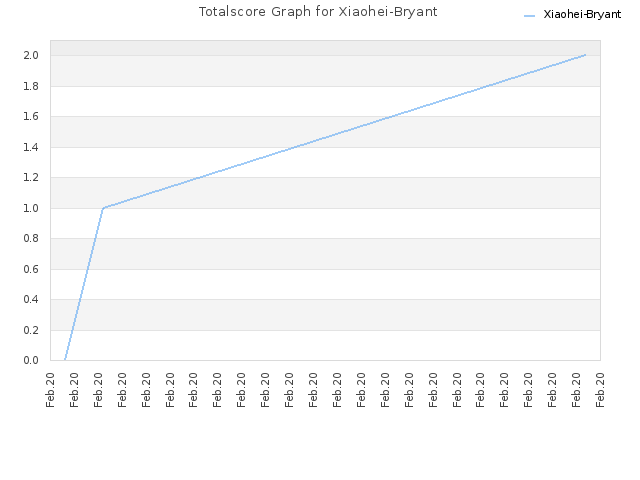Click the 1.8 y-axis label
Screen dimensions: 640x480
click(31, 86)
